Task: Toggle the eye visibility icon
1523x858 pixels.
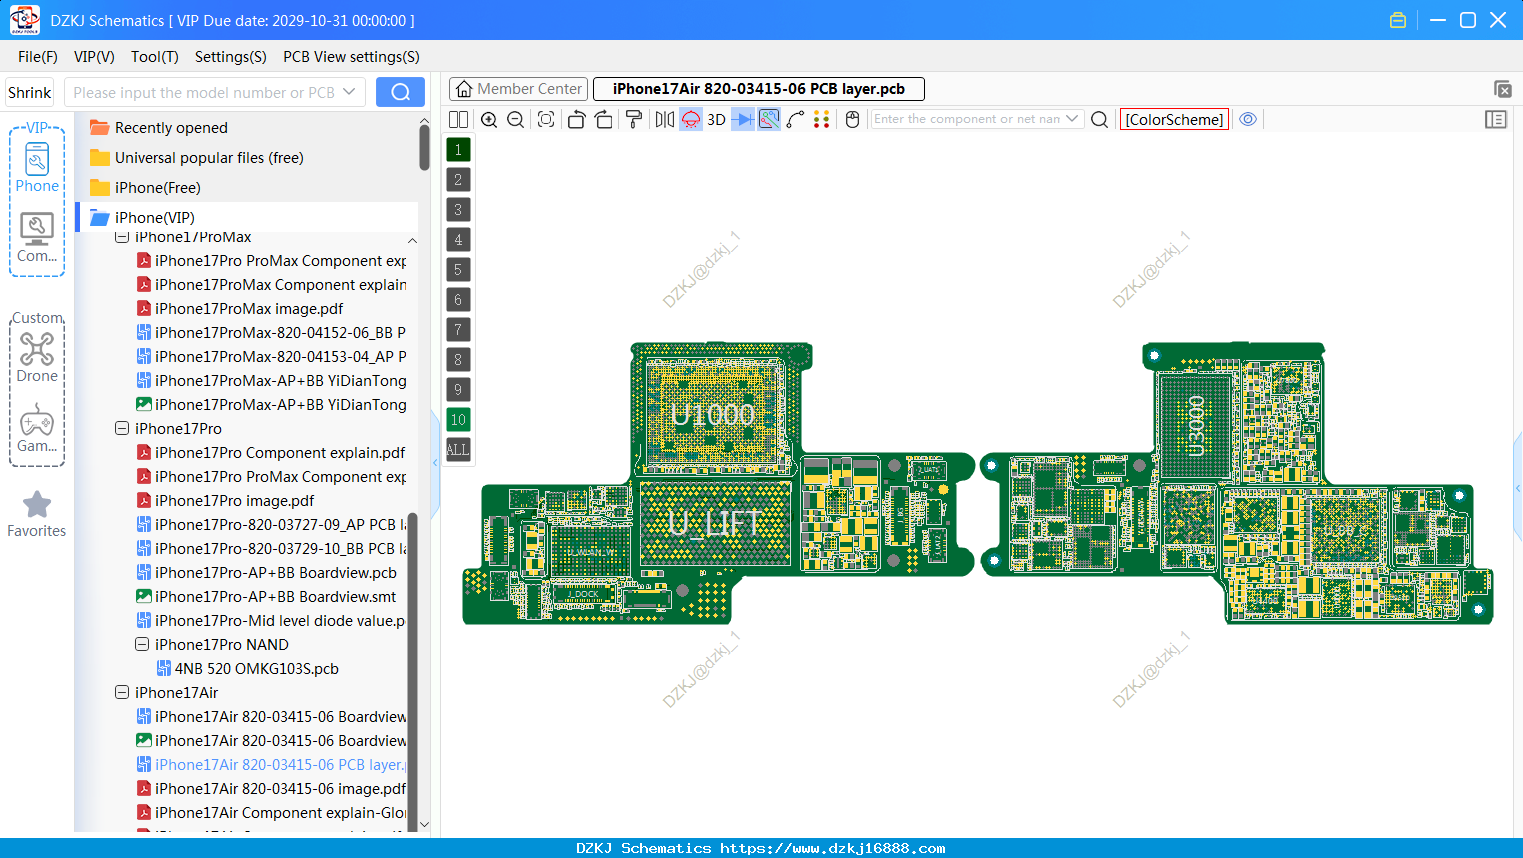Action: (x=1248, y=119)
